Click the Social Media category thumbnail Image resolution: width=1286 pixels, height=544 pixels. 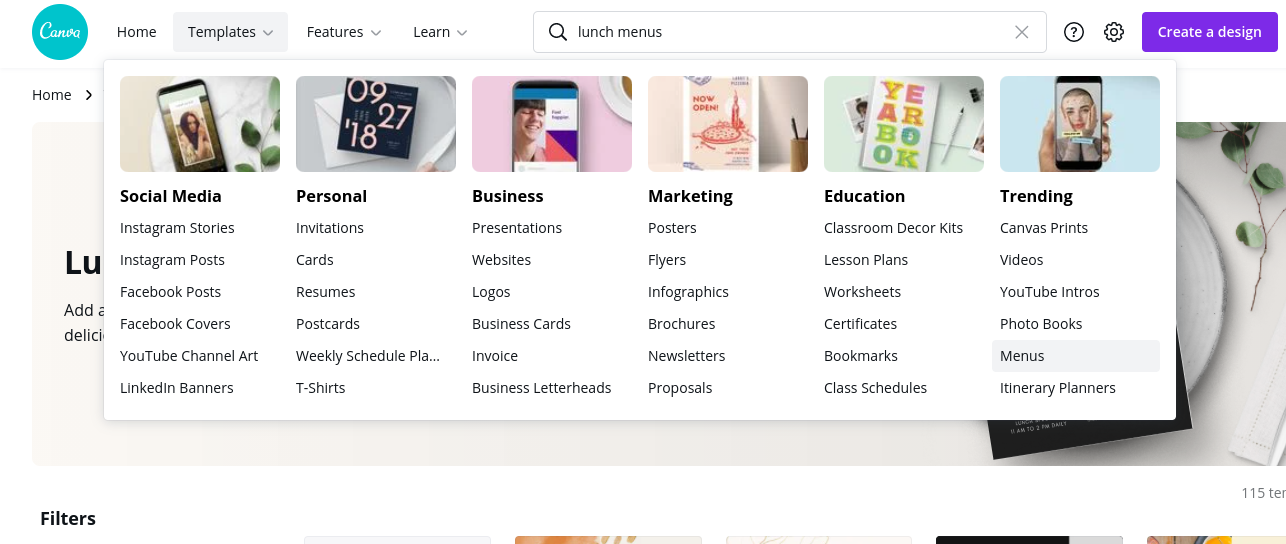[x=200, y=124]
